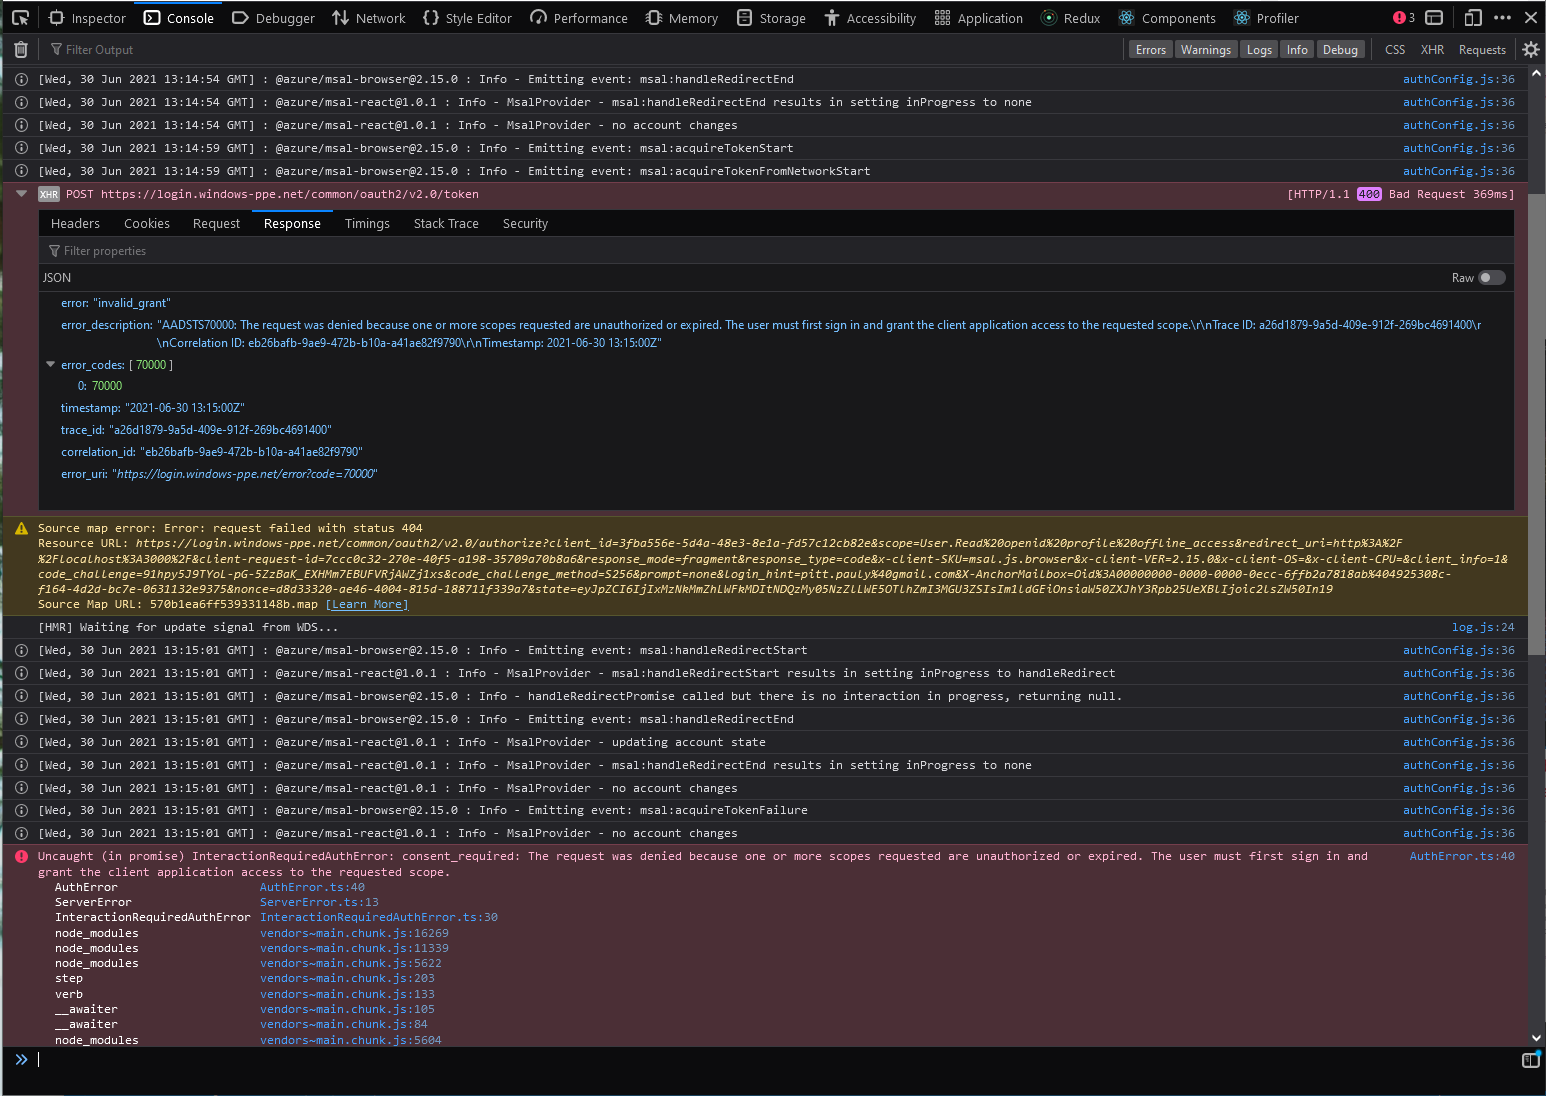Follow the Learn More source map link
Image resolution: width=1546 pixels, height=1096 pixels.
tap(367, 604)
